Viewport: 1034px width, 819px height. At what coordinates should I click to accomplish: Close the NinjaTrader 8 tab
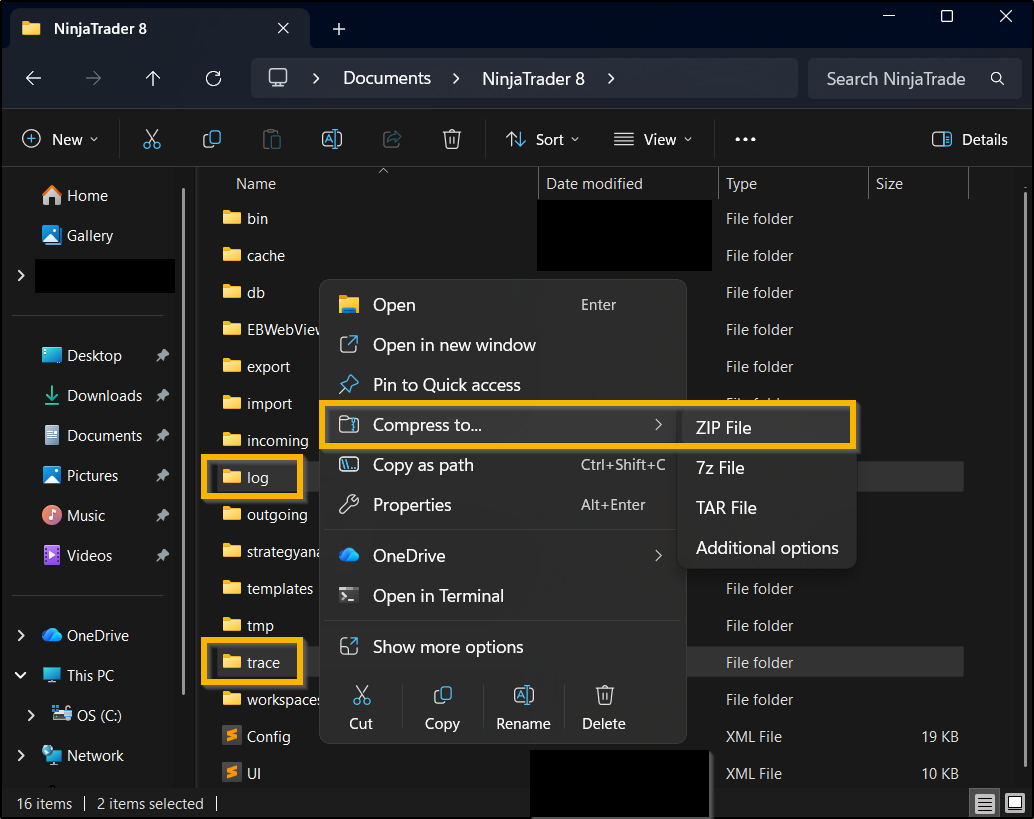point(283,28)
